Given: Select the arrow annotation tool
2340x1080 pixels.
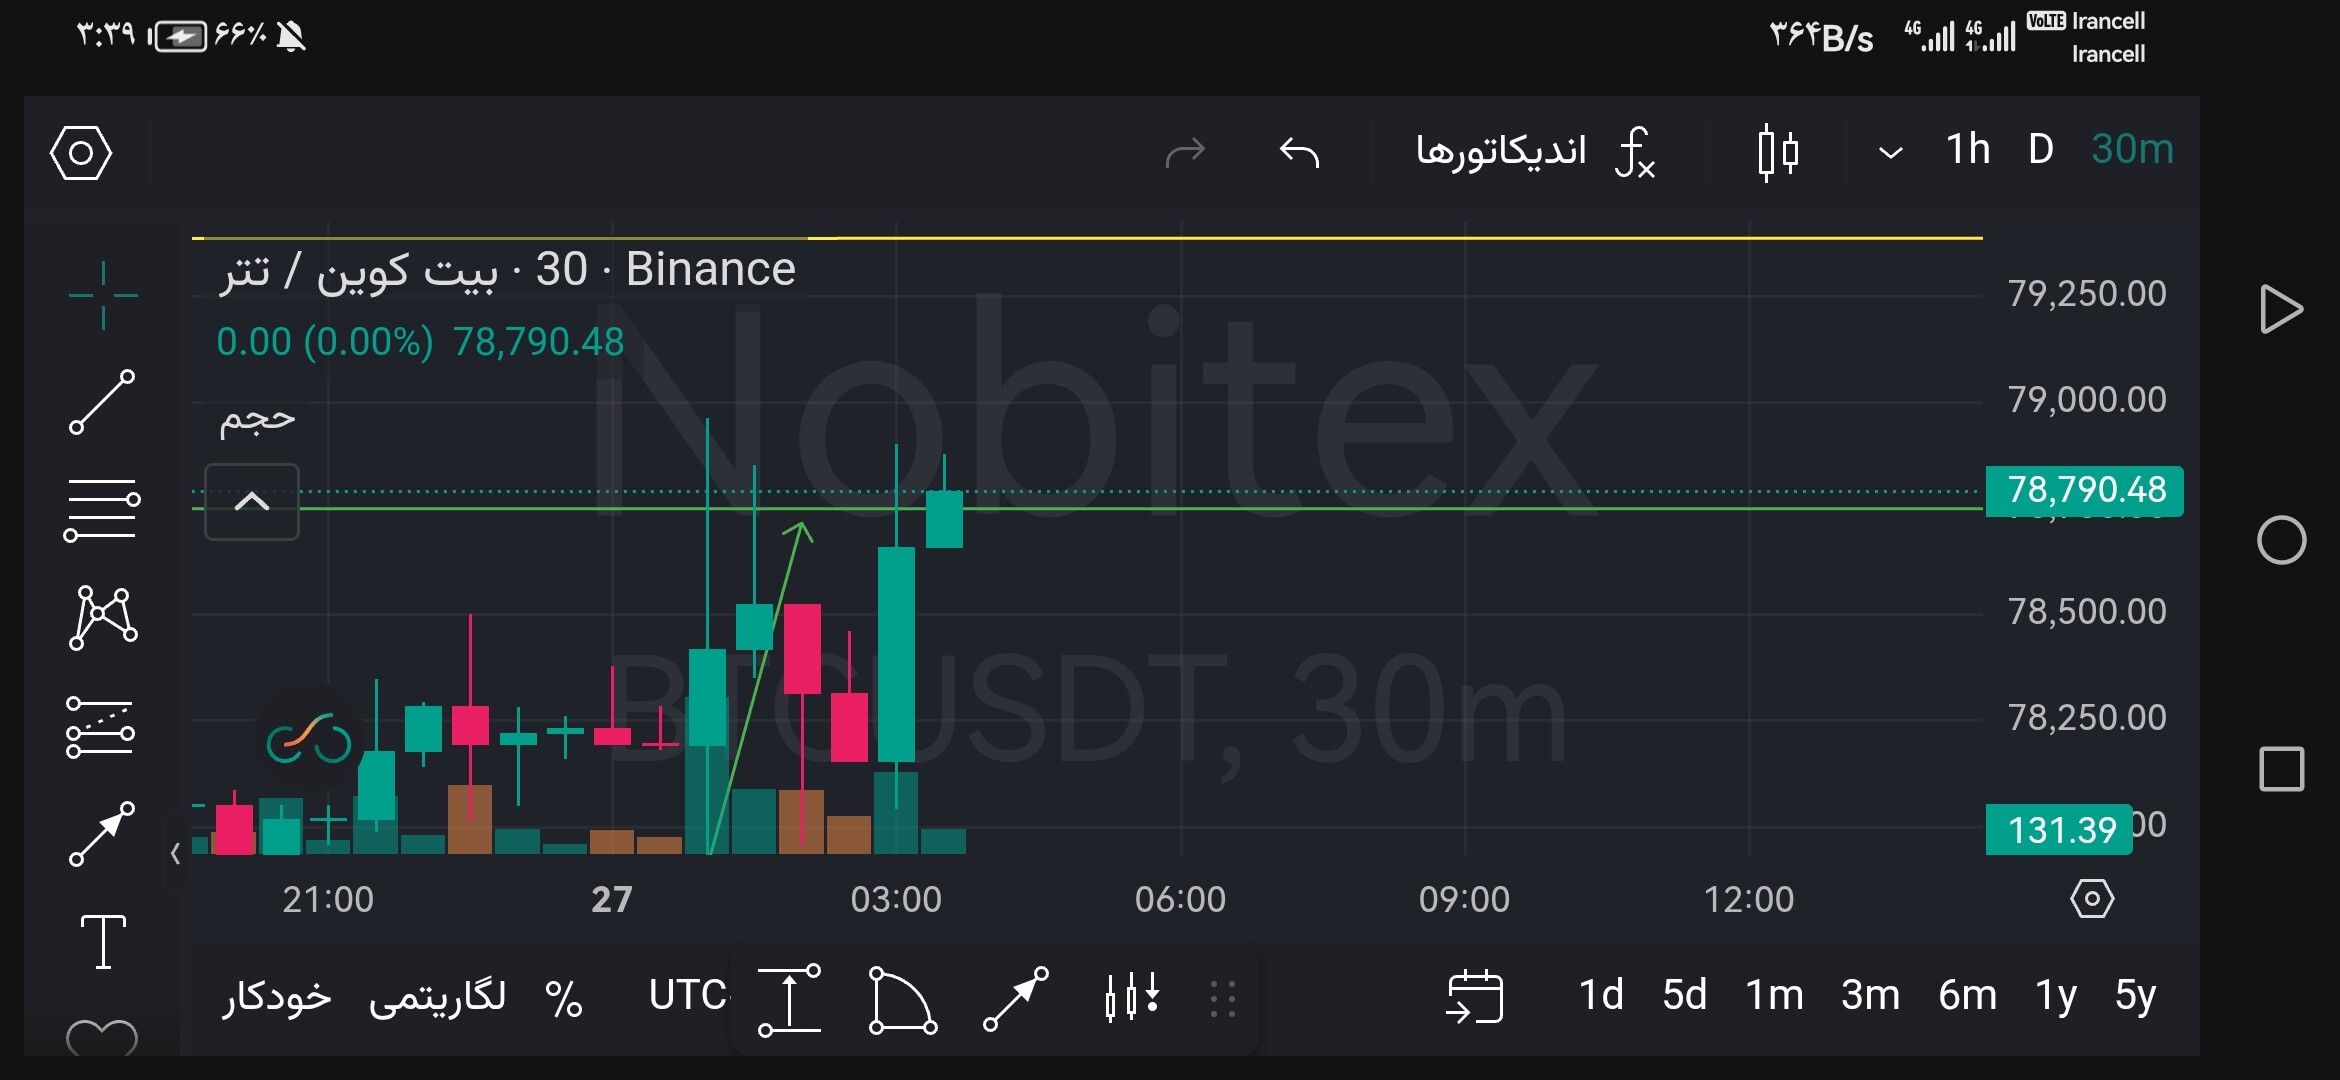Looking at the screenshot, I should tap(102, 834).
